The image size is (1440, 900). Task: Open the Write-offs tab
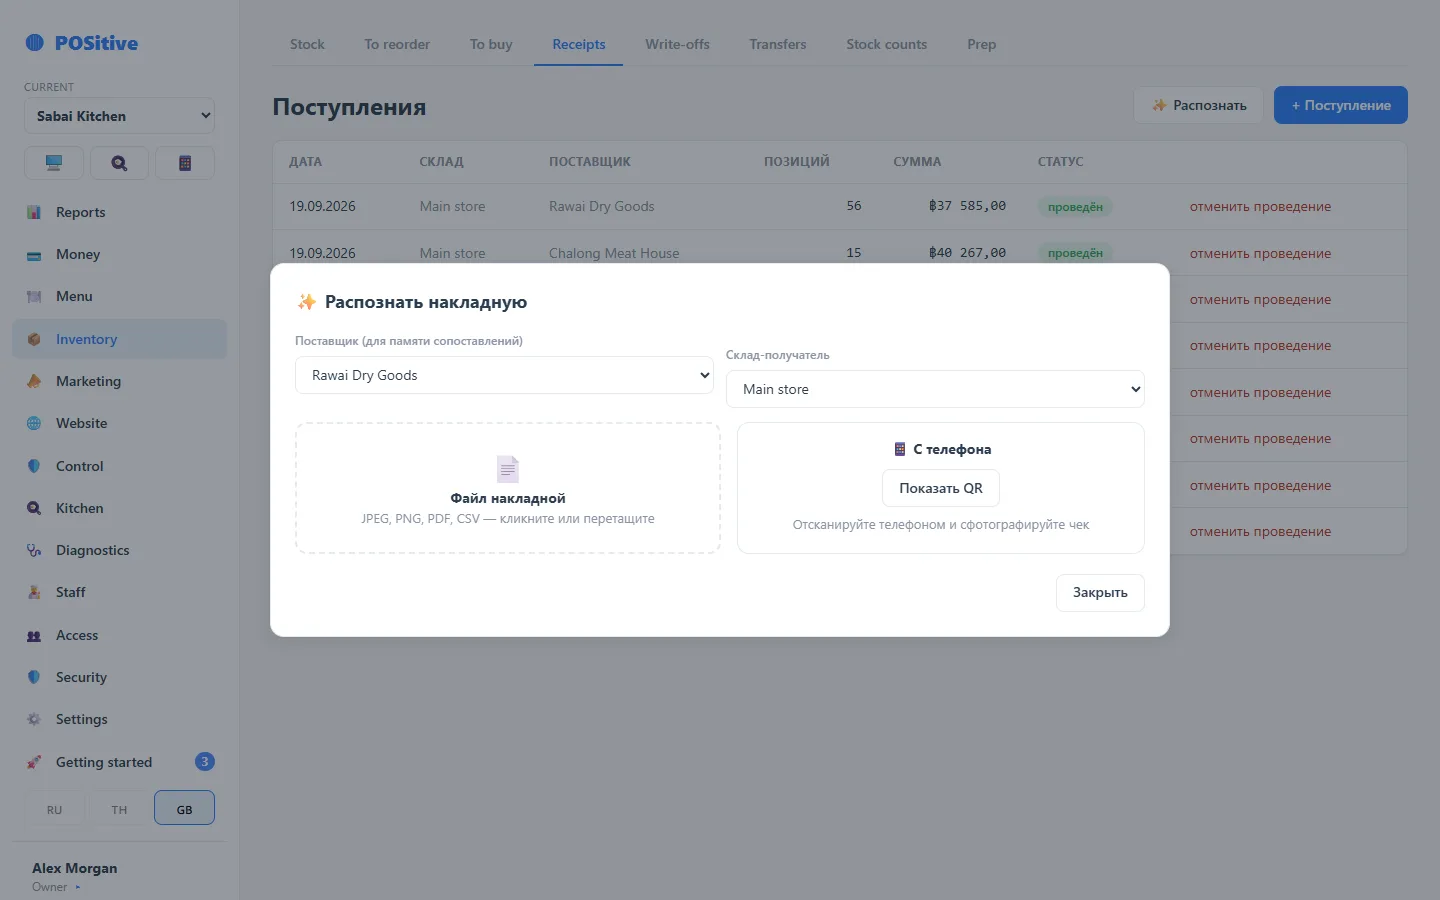(677, 44)
